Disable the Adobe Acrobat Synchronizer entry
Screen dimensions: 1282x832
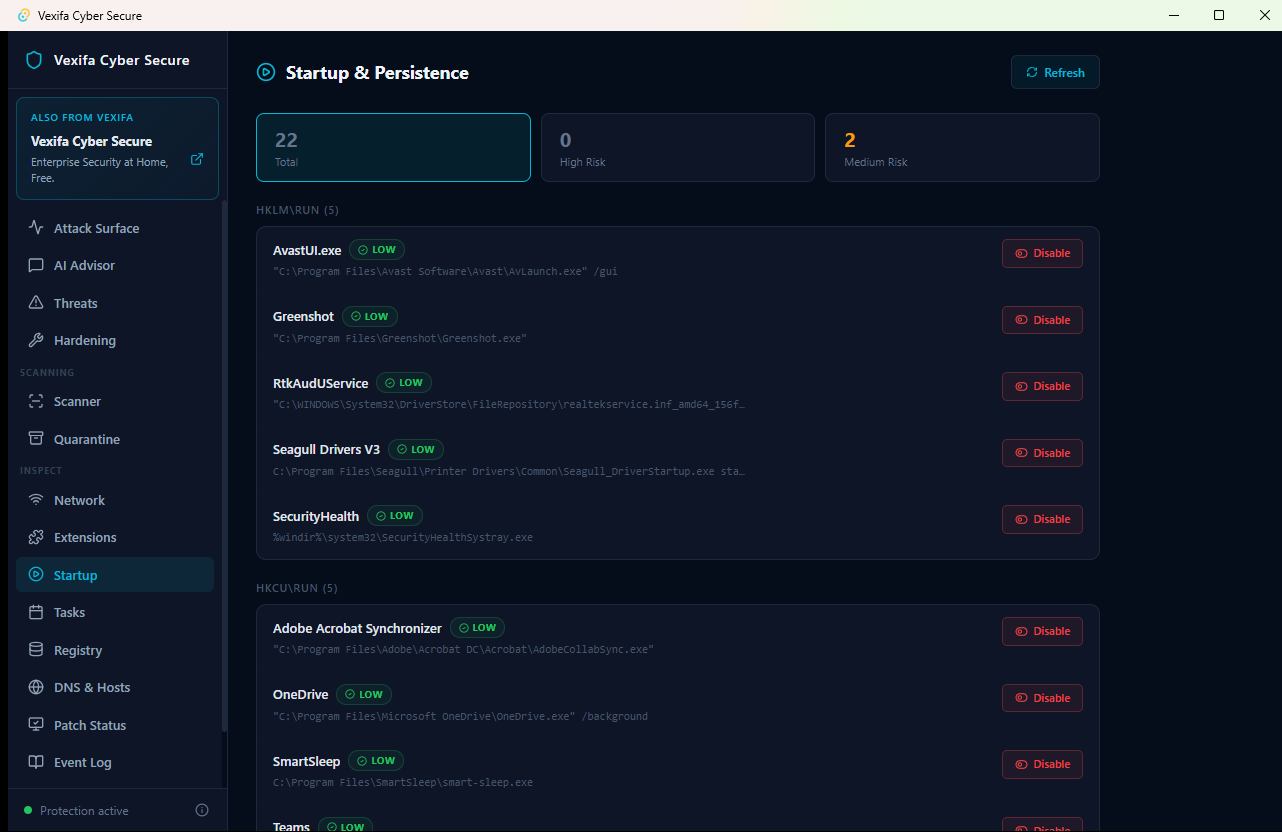pyautogui.click(x=1042, y=631)
